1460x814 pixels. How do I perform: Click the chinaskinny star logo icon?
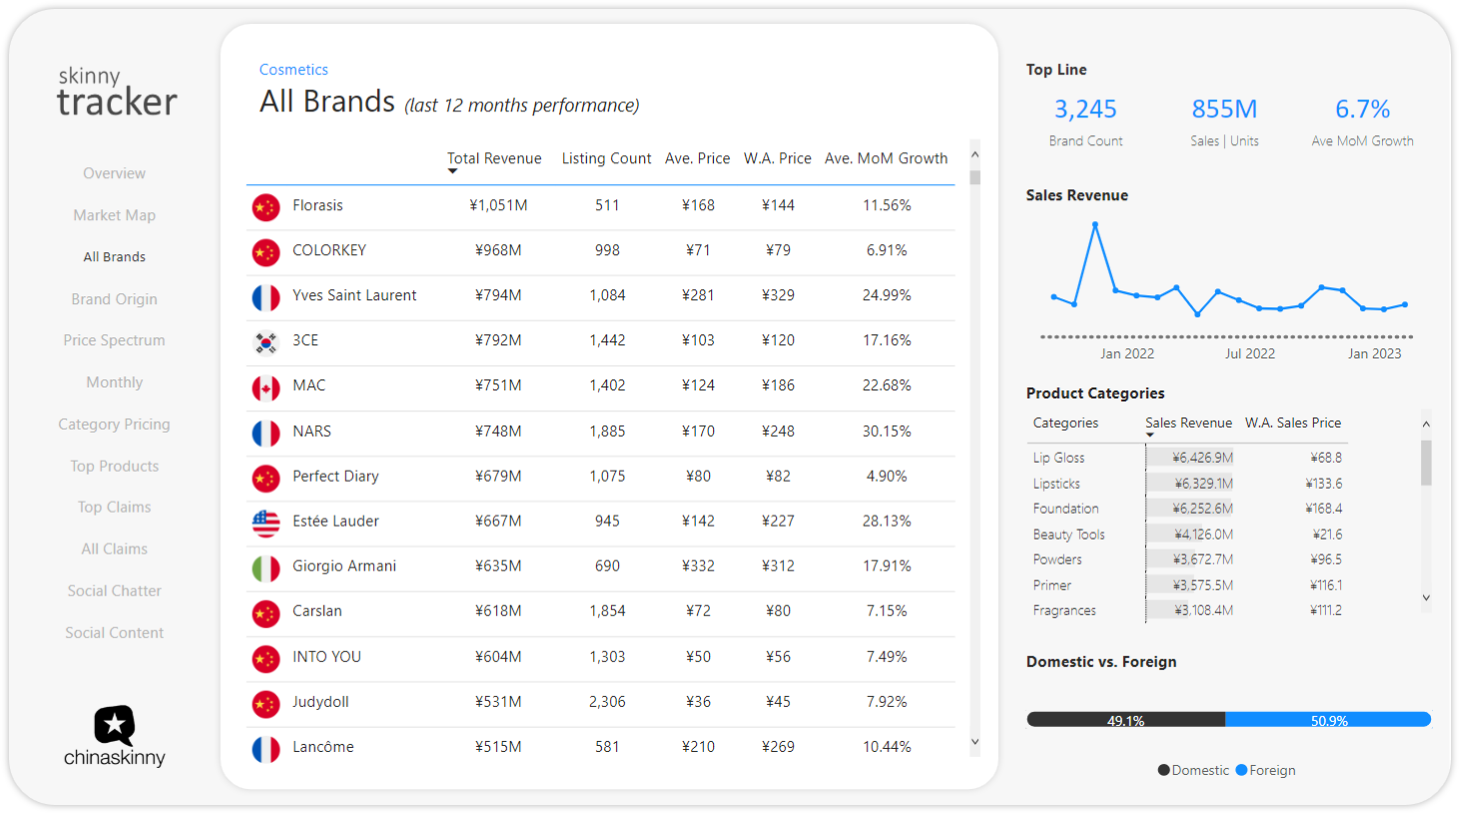(114, 725)
